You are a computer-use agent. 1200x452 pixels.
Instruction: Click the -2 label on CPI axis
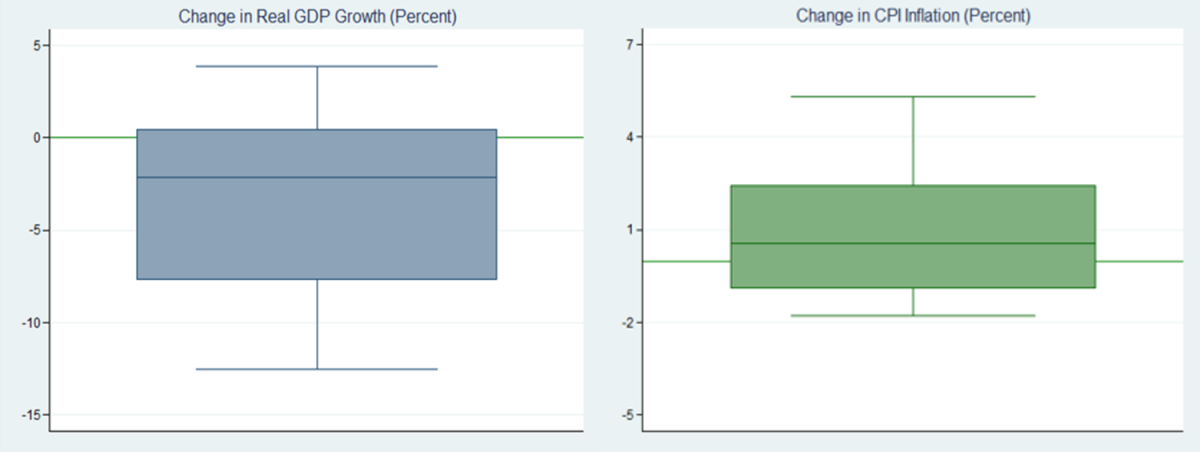tap(626, 323)
